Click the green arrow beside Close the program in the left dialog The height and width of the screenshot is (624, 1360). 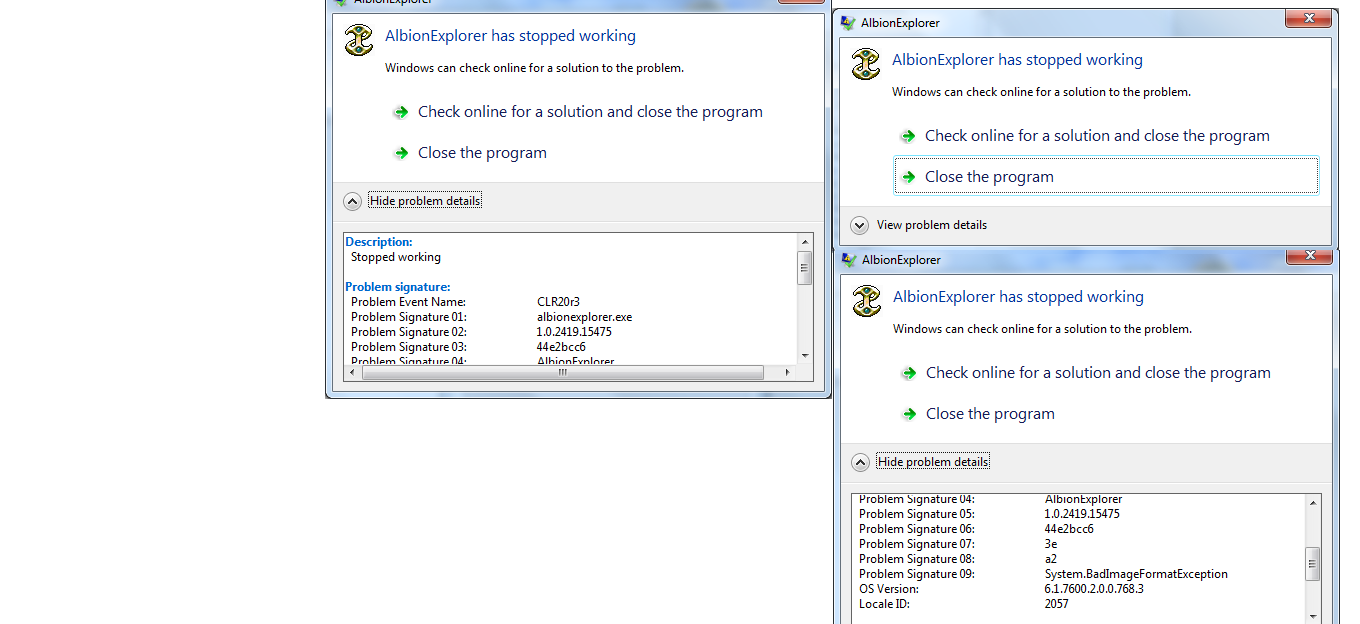[x=401, y=153]
